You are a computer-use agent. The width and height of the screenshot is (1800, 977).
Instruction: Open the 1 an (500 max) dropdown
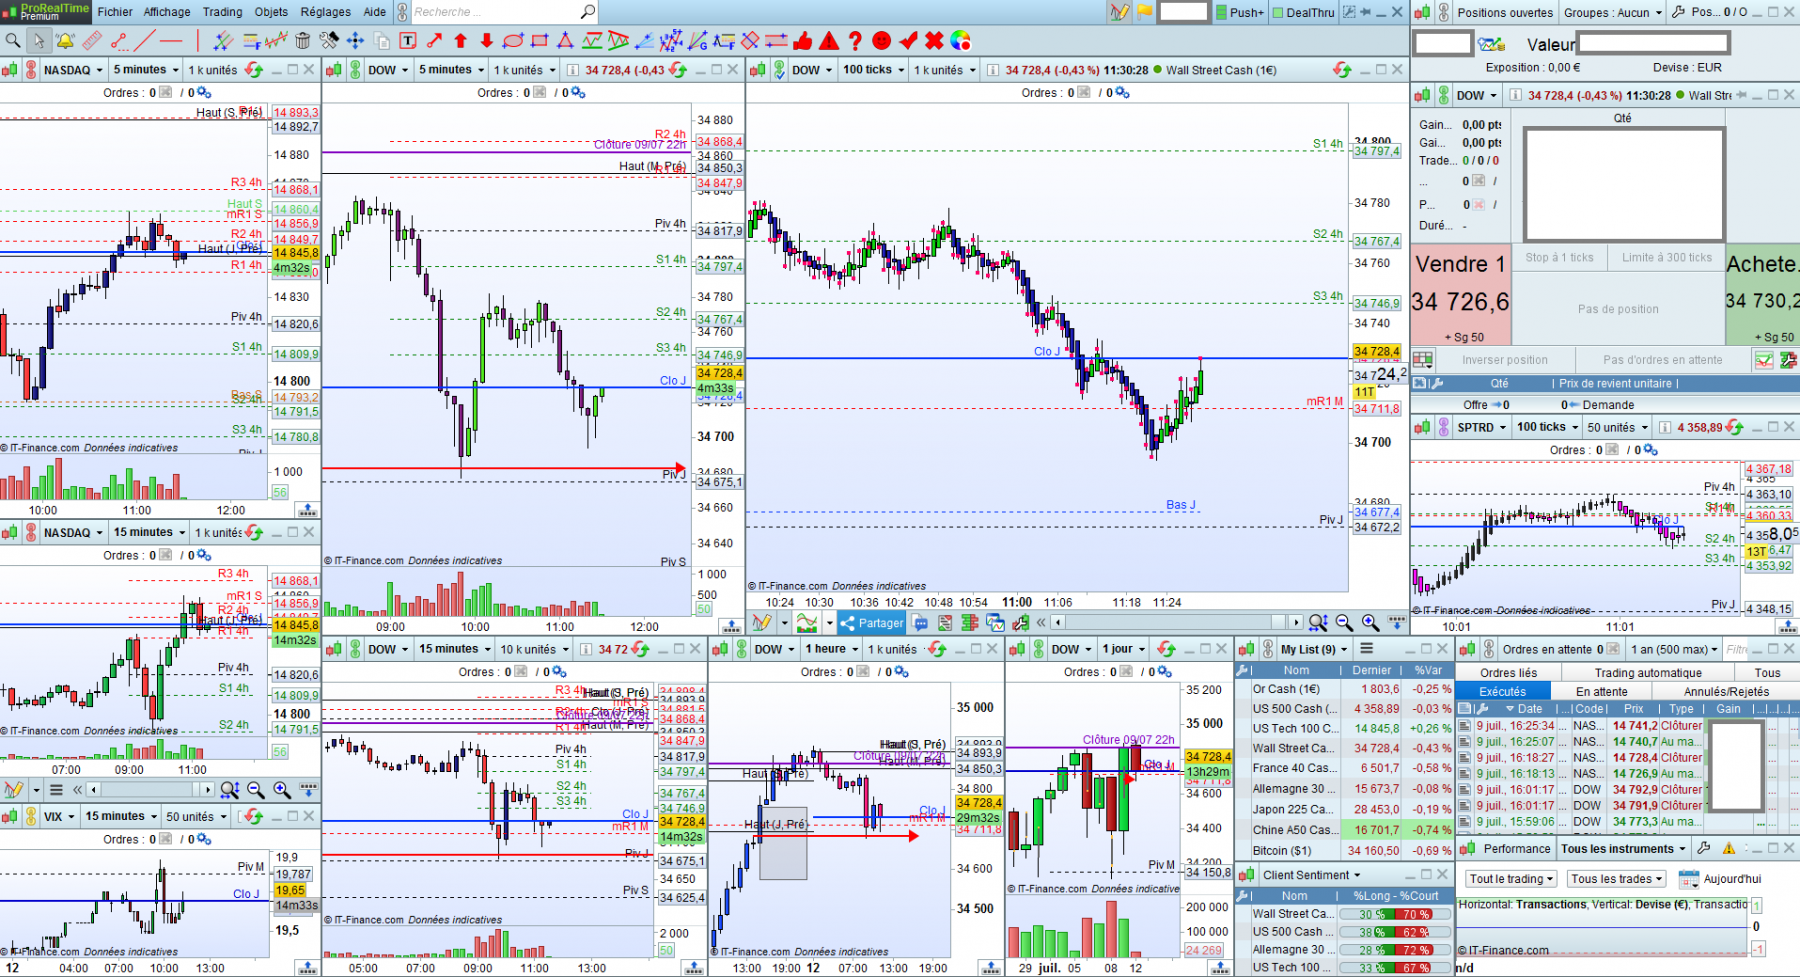[x=1675, y=649]
